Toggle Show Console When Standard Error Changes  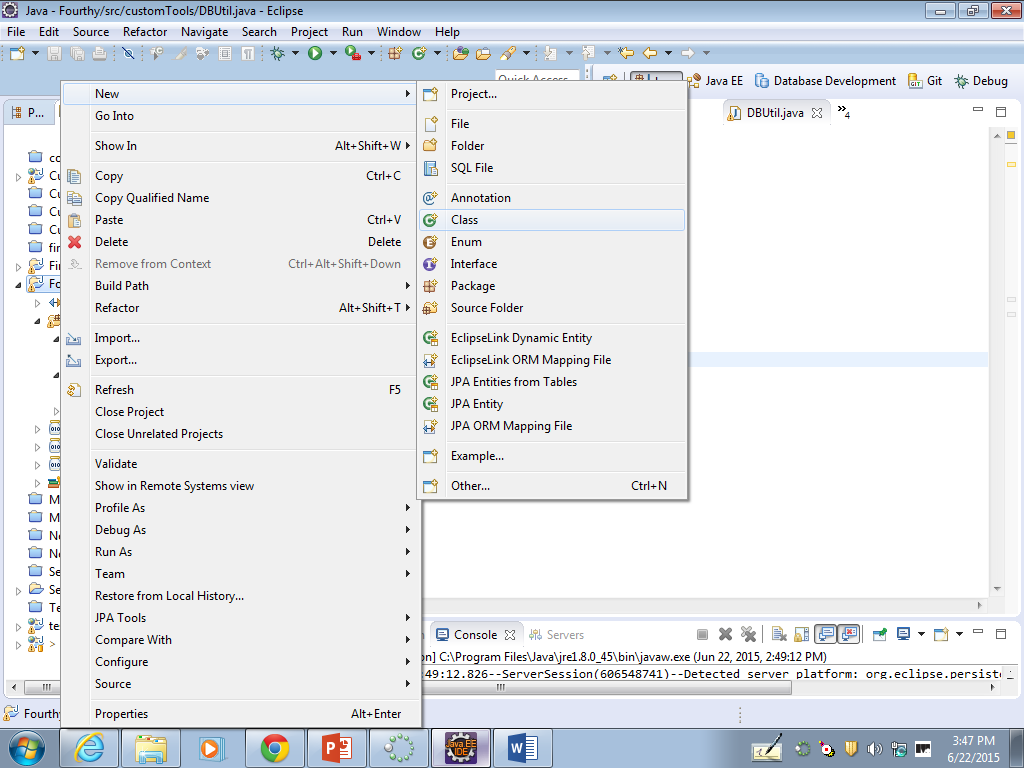[850, 634]
